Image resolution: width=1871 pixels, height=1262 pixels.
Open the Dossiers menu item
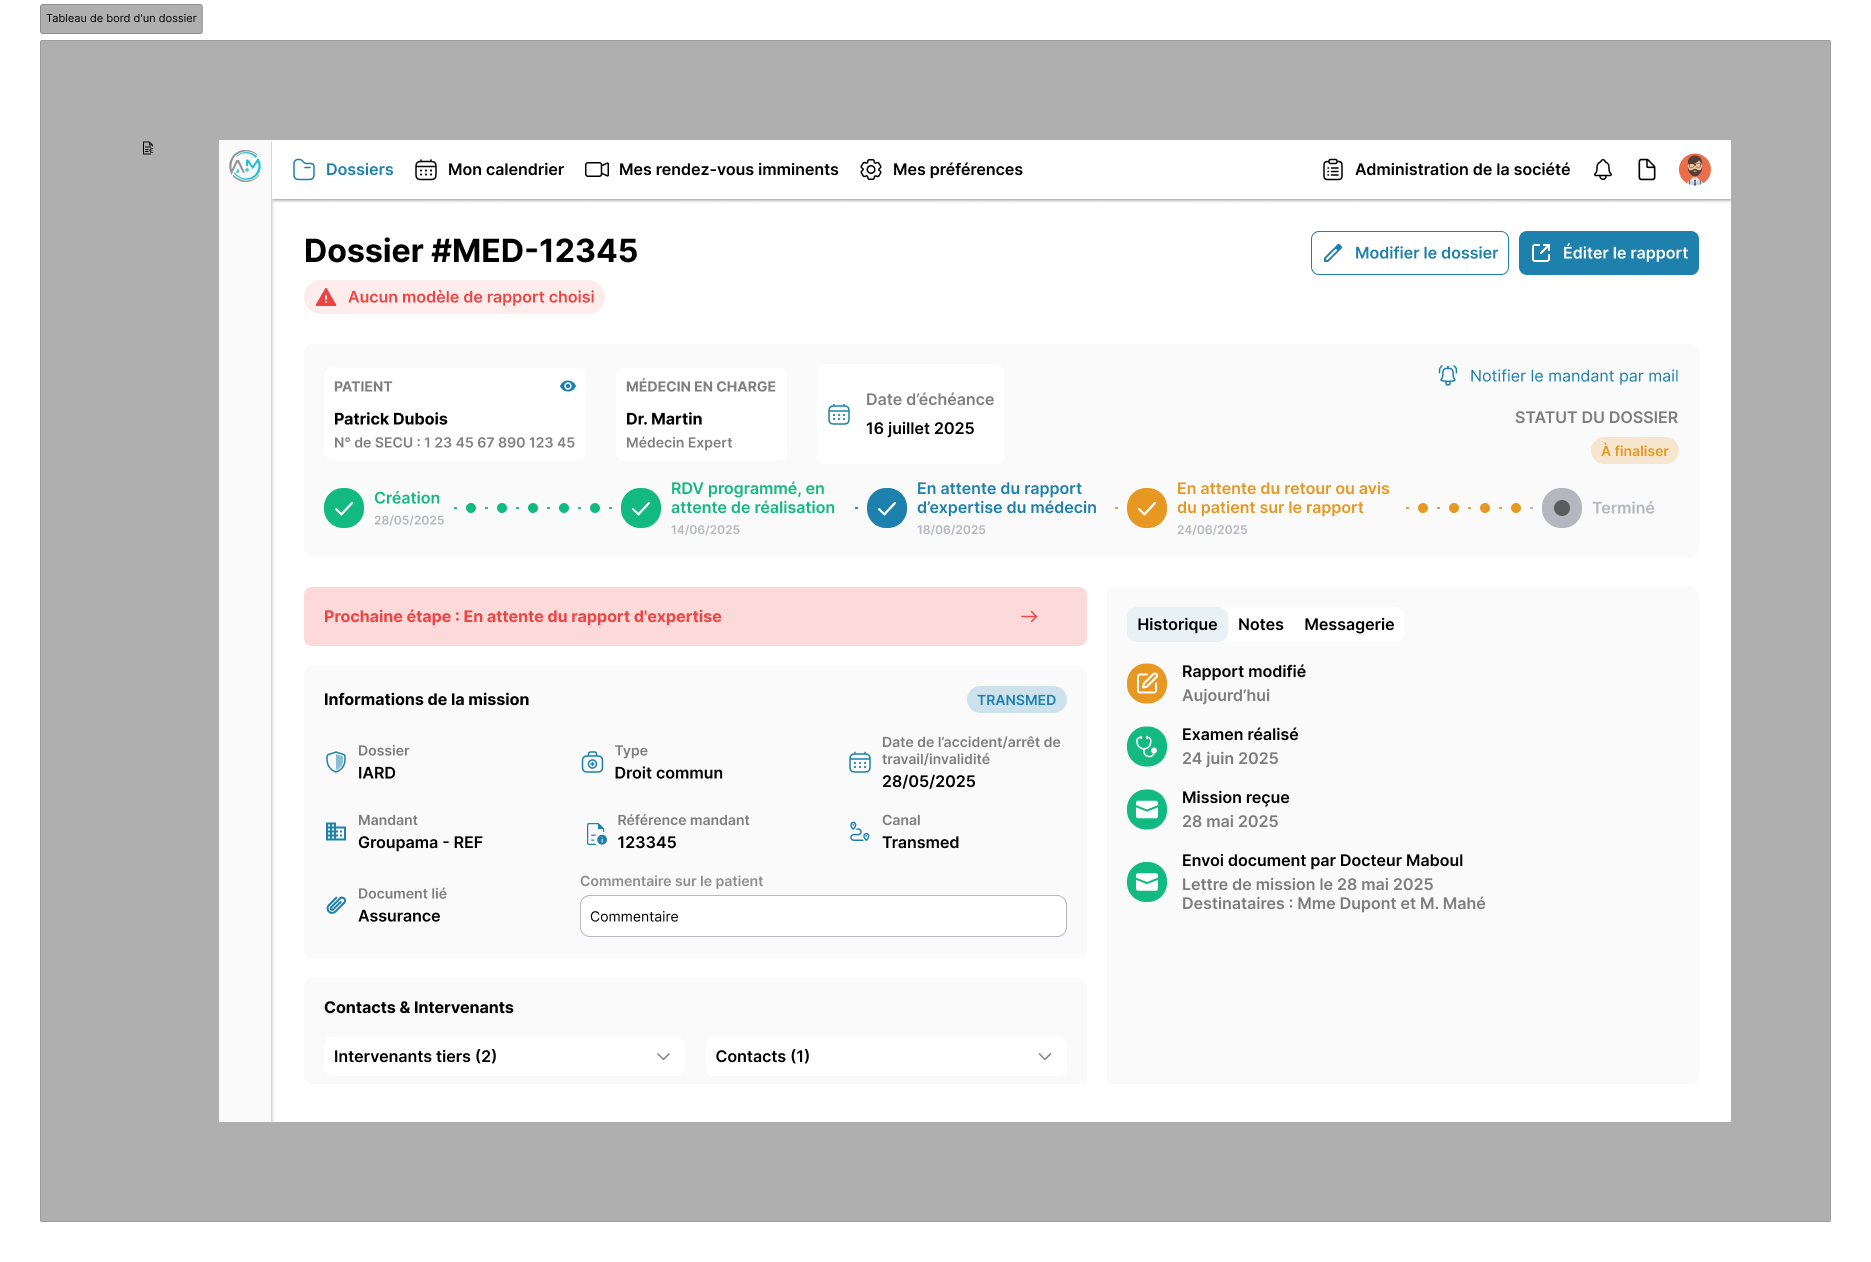(x=343, y=170)
